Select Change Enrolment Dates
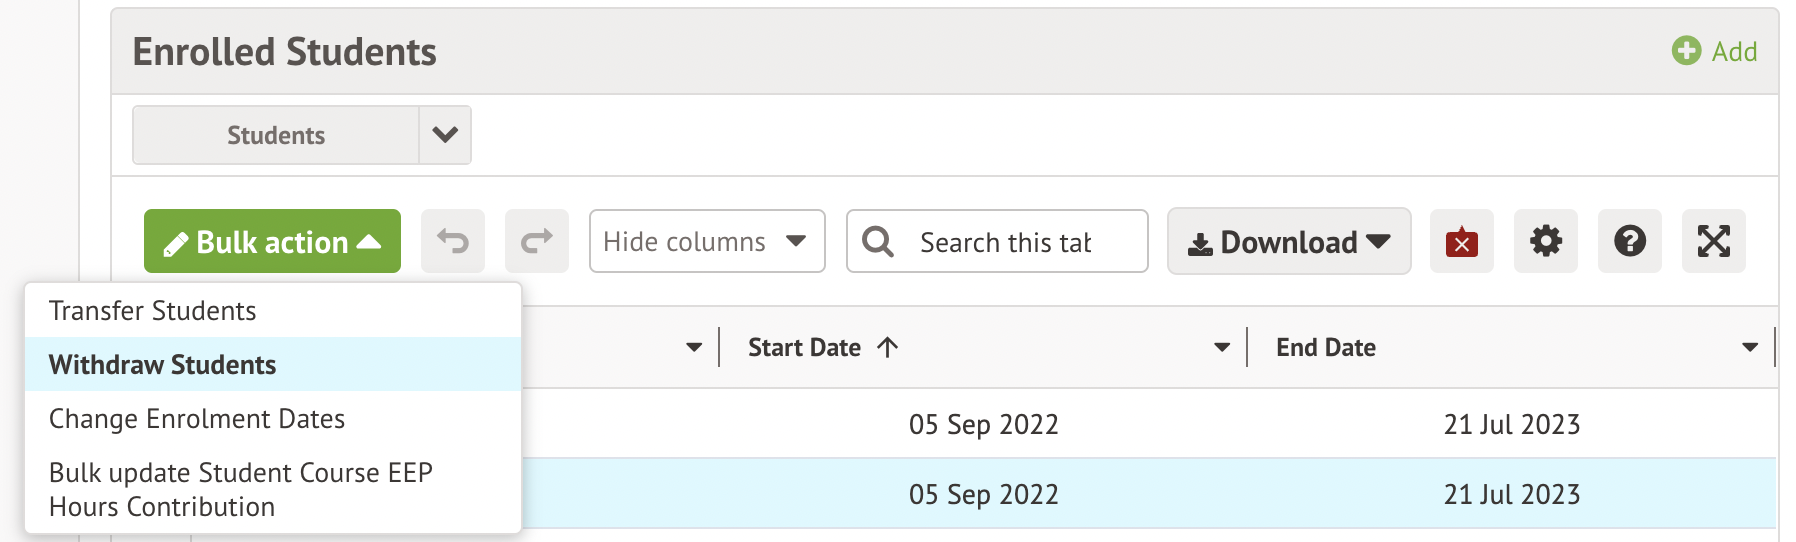1796x542 pixels. 197,419
